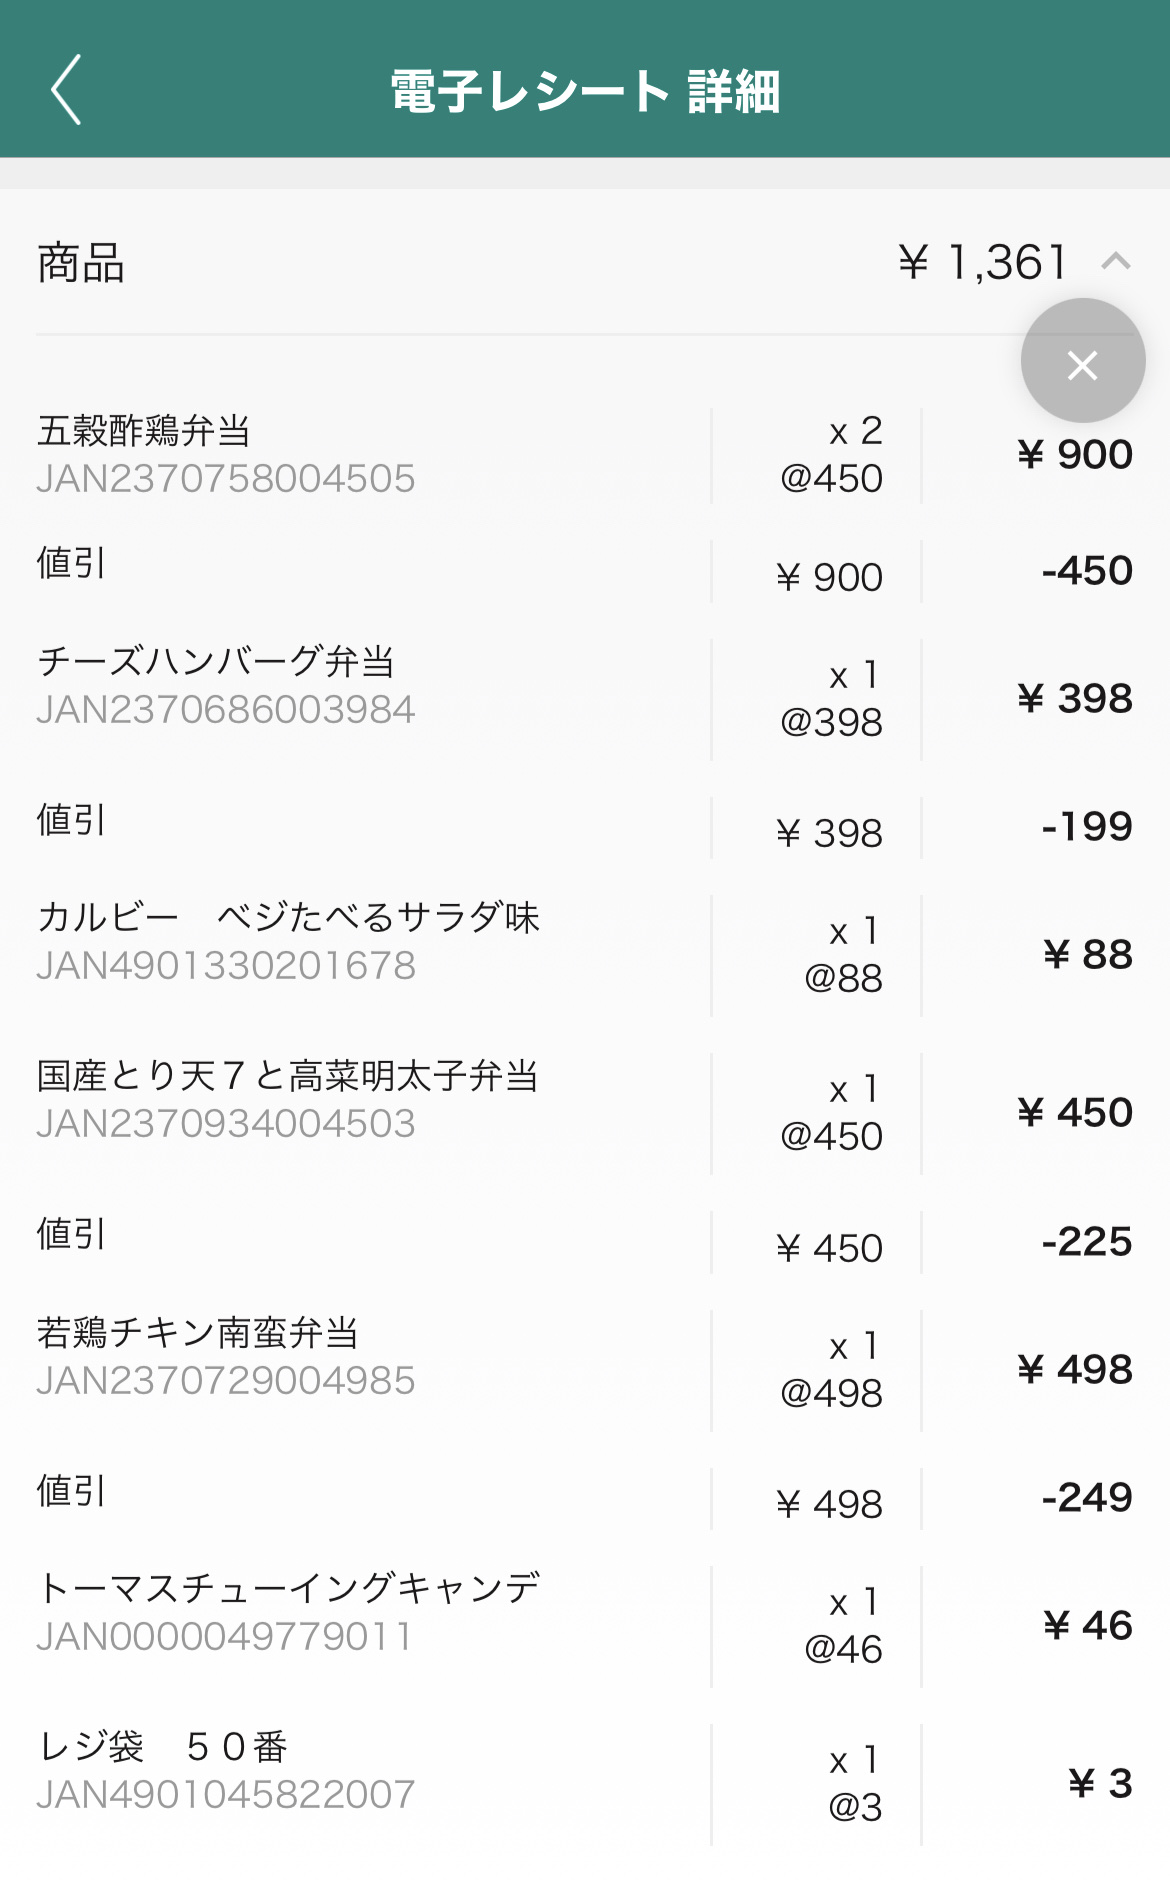This screenshot has height=1880, width=1170.
Task: Select 国産とり天7と高菜明太子弁当 entry
Action: coord(288,1076)
